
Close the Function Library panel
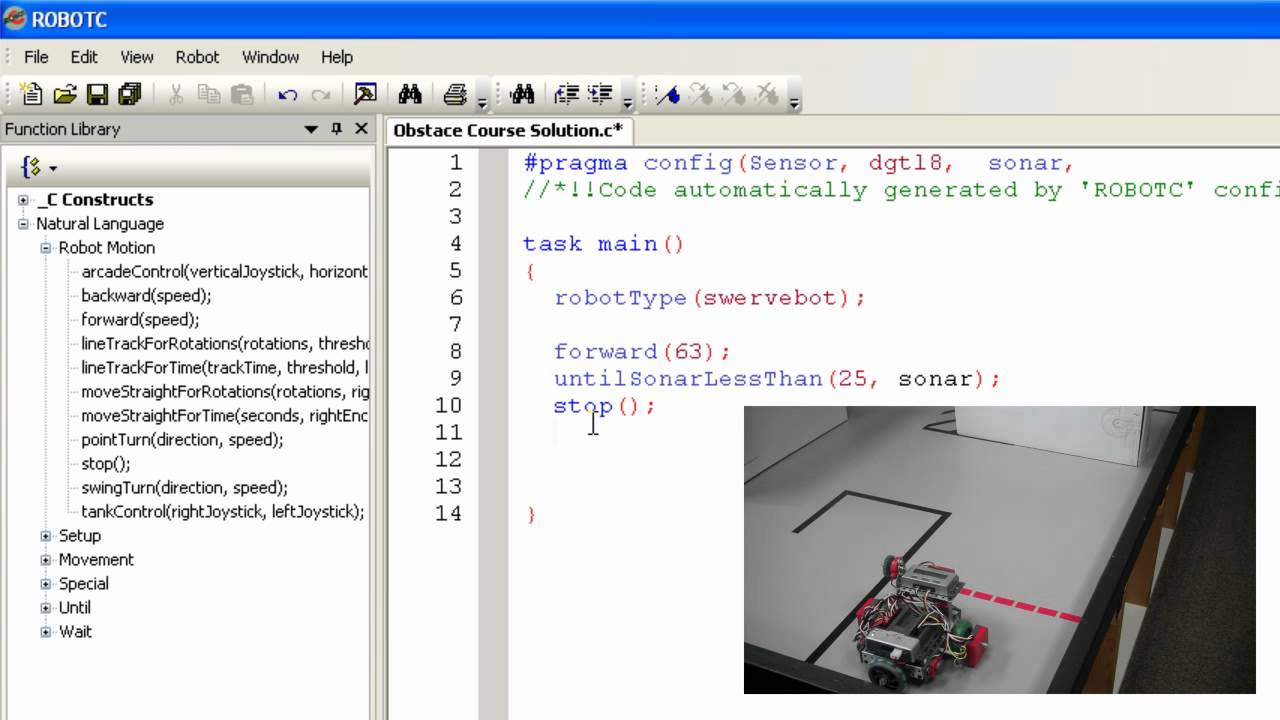[362, 129]
